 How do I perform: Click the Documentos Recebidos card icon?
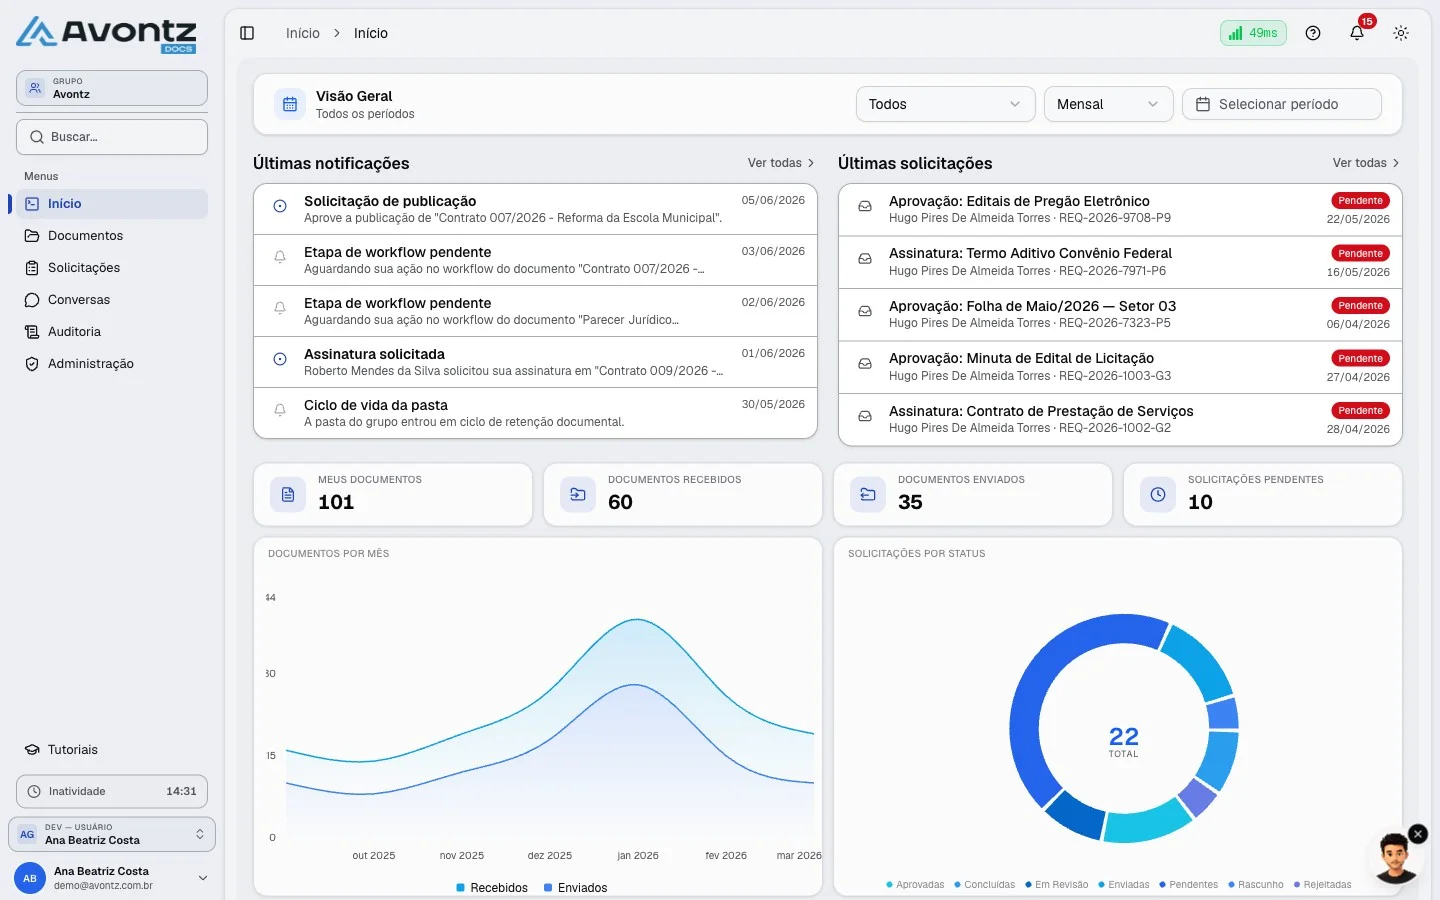[578, 494]
